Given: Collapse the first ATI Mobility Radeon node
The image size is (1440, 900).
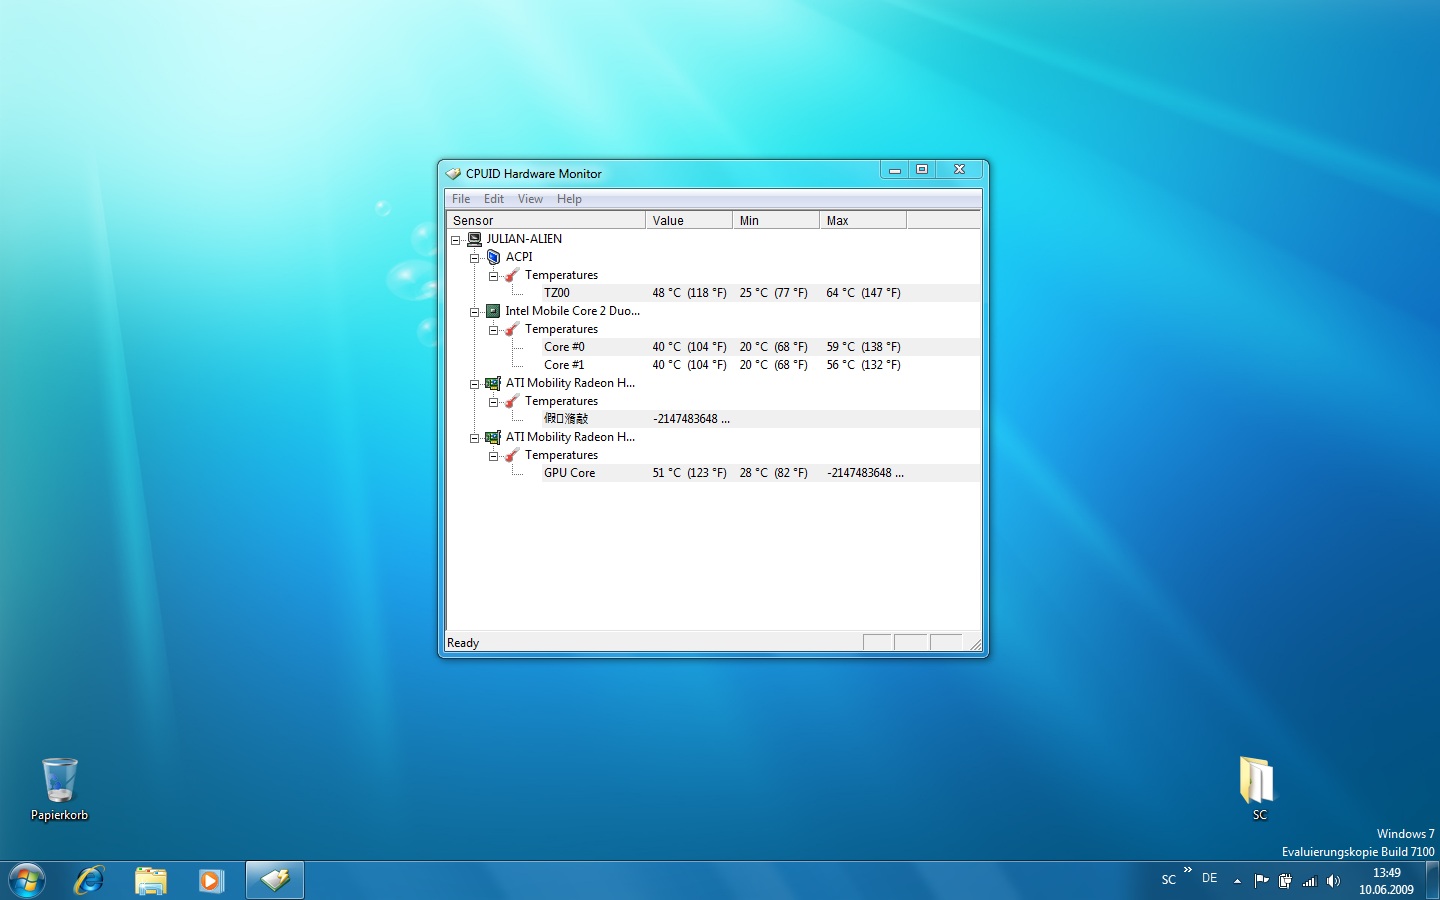Looking at the screenshot, I should point(475,384).
